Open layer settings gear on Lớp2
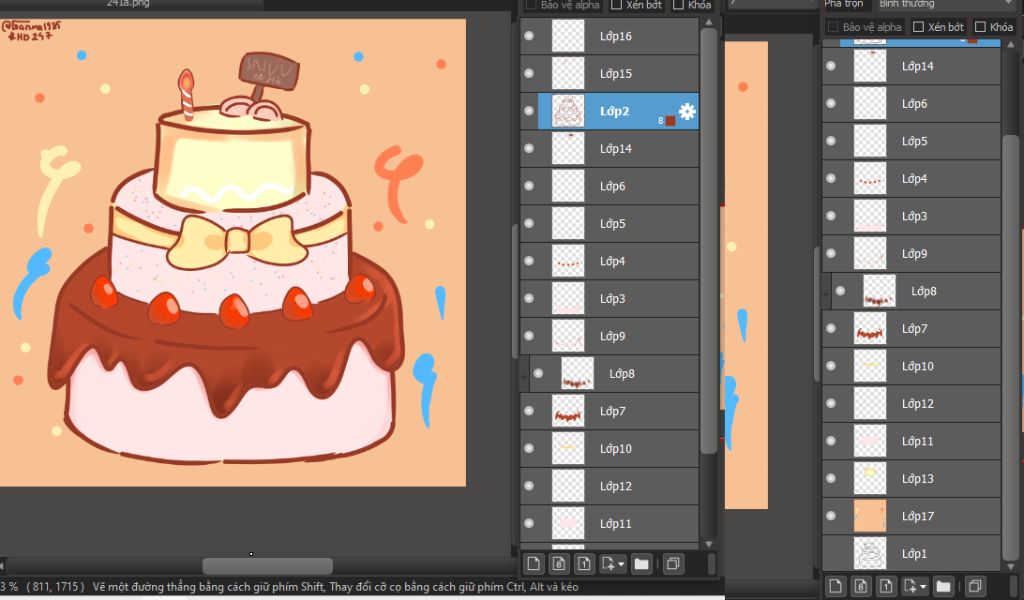The width and height of the screenshot is (1024, 600). [x=687, y=111]
